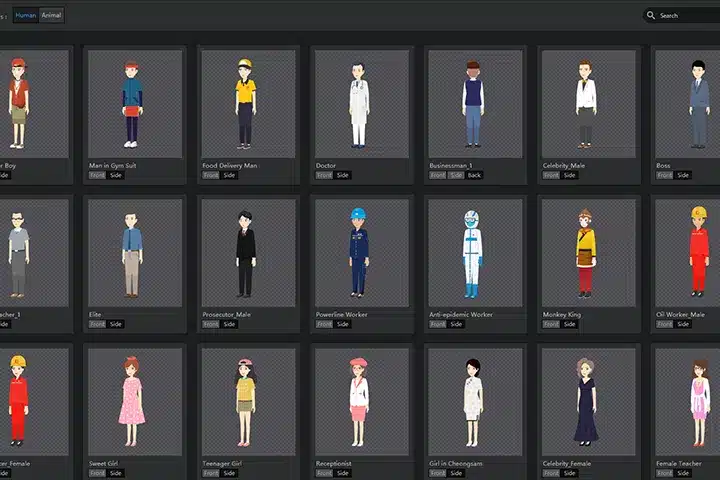Toggle Side view for Doctor
The height and width of the screenshot is (480, 720).
point(343,175)
